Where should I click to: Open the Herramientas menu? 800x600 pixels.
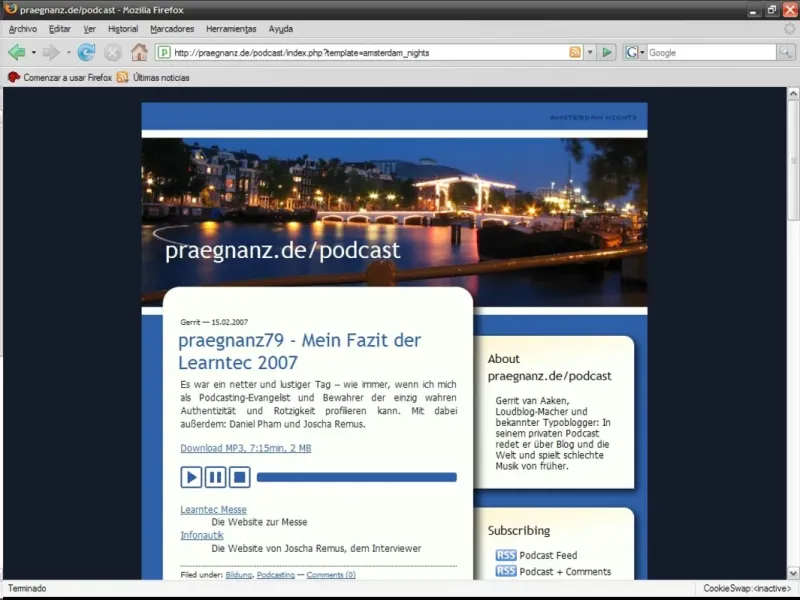pyautogui.click(x=231, y=29)
